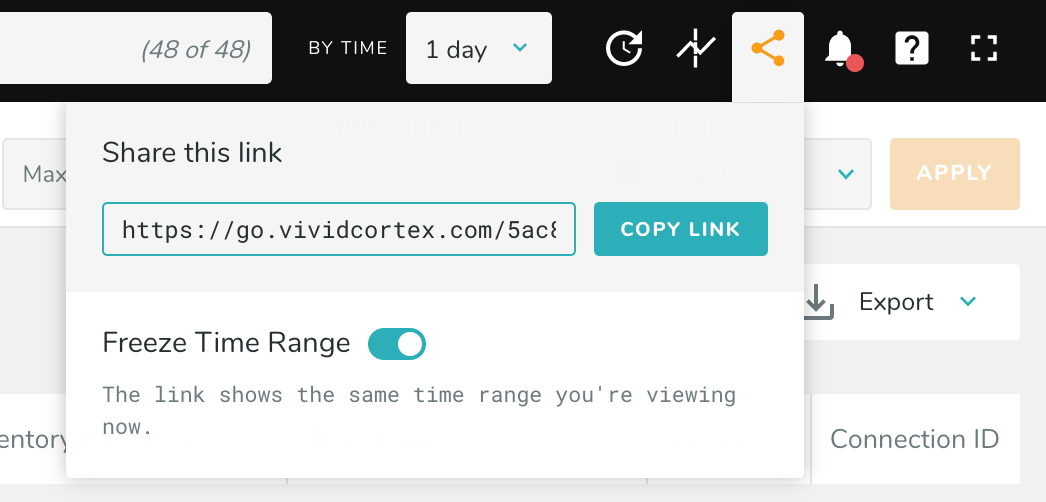The width and height of the screenshot is (1046, 502).
Task: Click the Export text label
Action: 896,302
